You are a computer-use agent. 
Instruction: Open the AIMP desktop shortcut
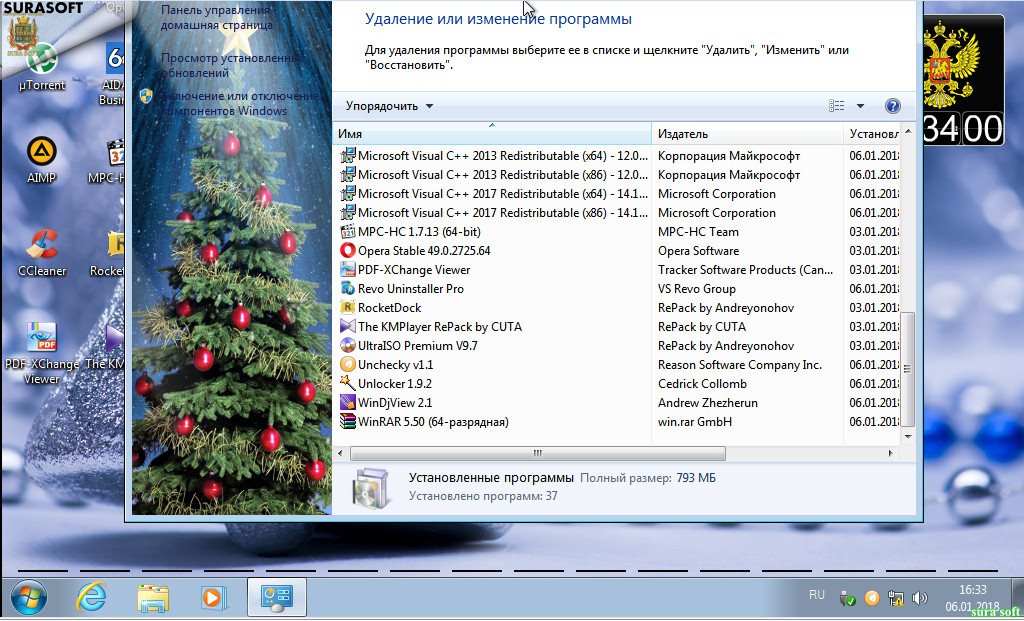click(x=41, y=159)
